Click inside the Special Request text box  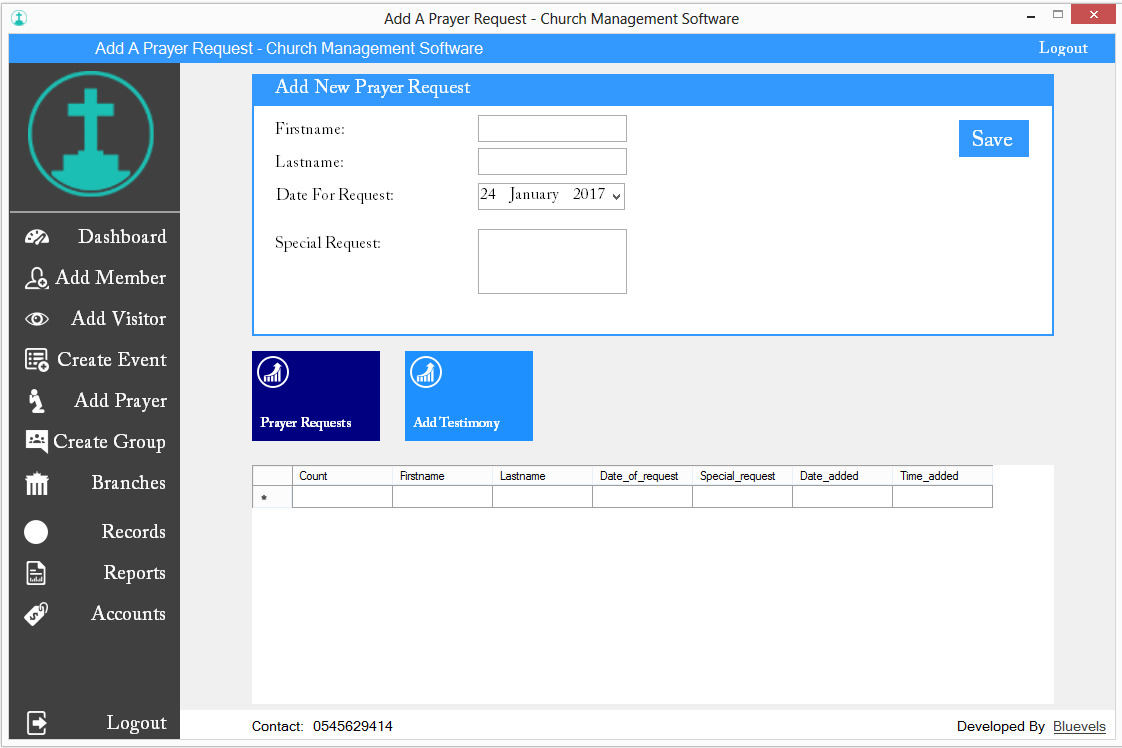[x=552, y=262]
